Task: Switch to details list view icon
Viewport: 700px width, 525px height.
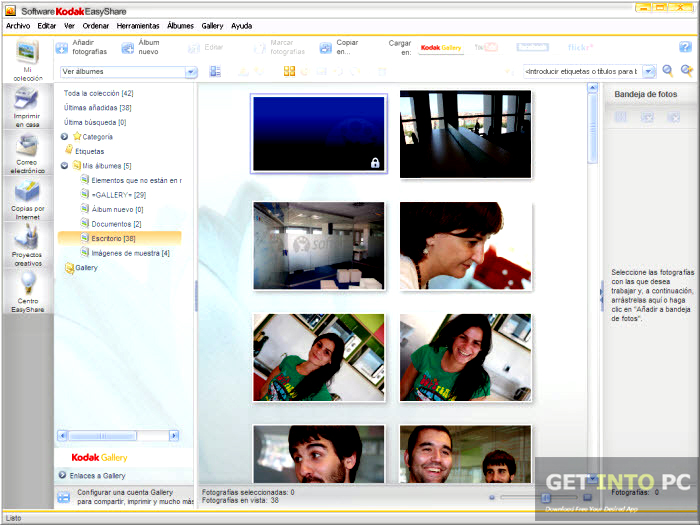Action: point(215,71)
